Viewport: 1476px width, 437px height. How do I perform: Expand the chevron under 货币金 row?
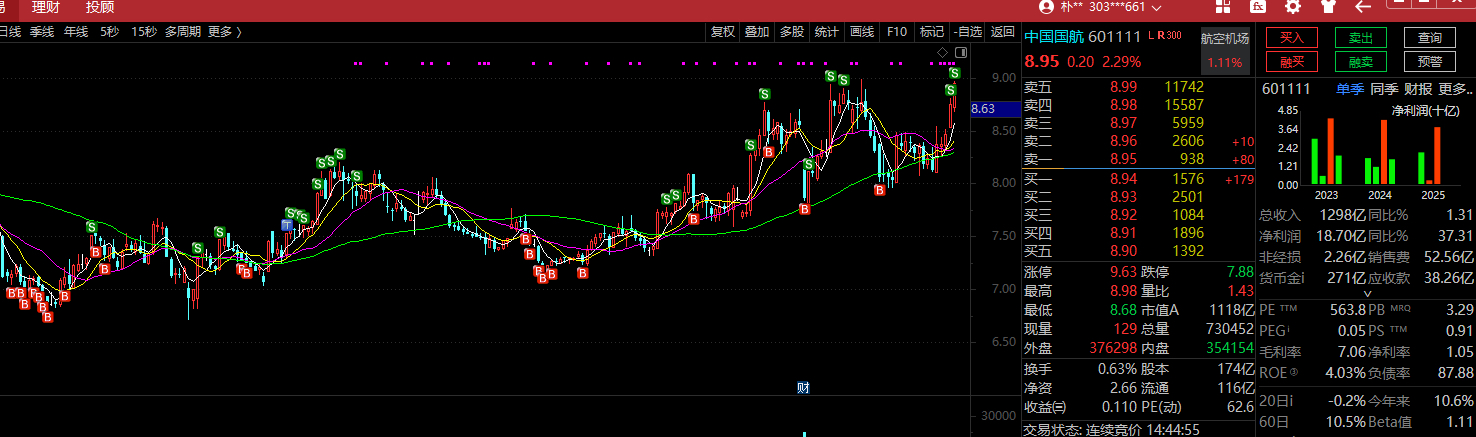coord(1368,295)
